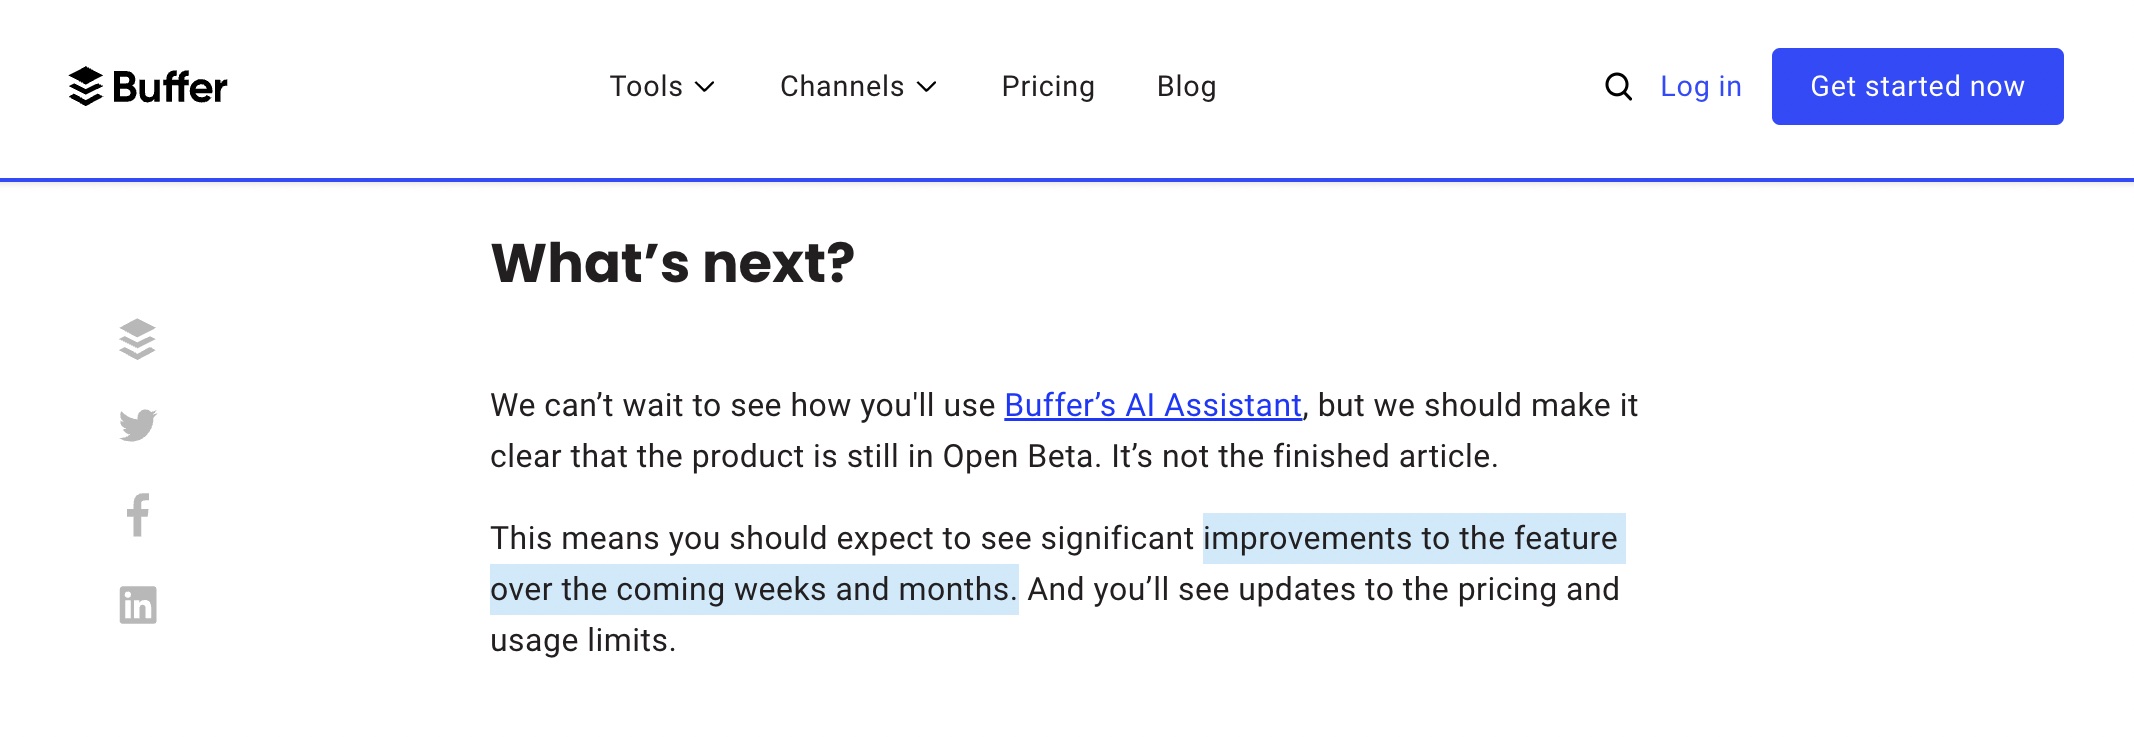Click the Buffer stacked-layers logo icon in header

[x=86, y=86]
